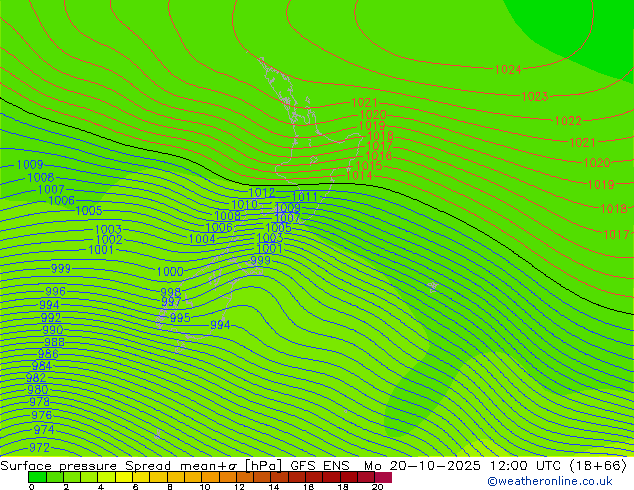Click the blue 982 isobar label
The width and height of the screenshot is (634, 490).
pos(36,378)
